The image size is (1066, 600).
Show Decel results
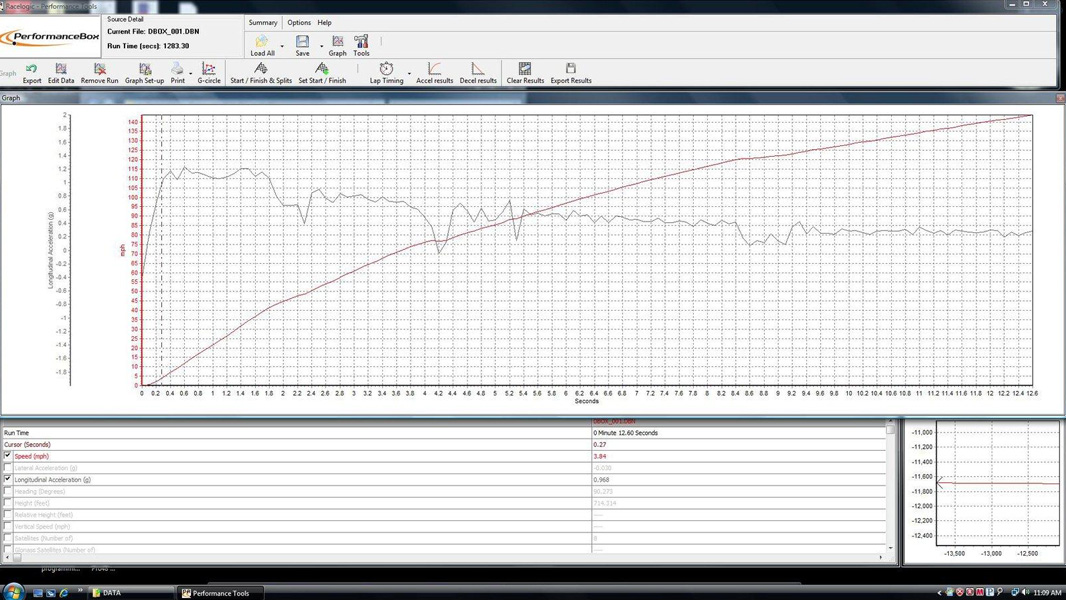[x=478, y=72]
